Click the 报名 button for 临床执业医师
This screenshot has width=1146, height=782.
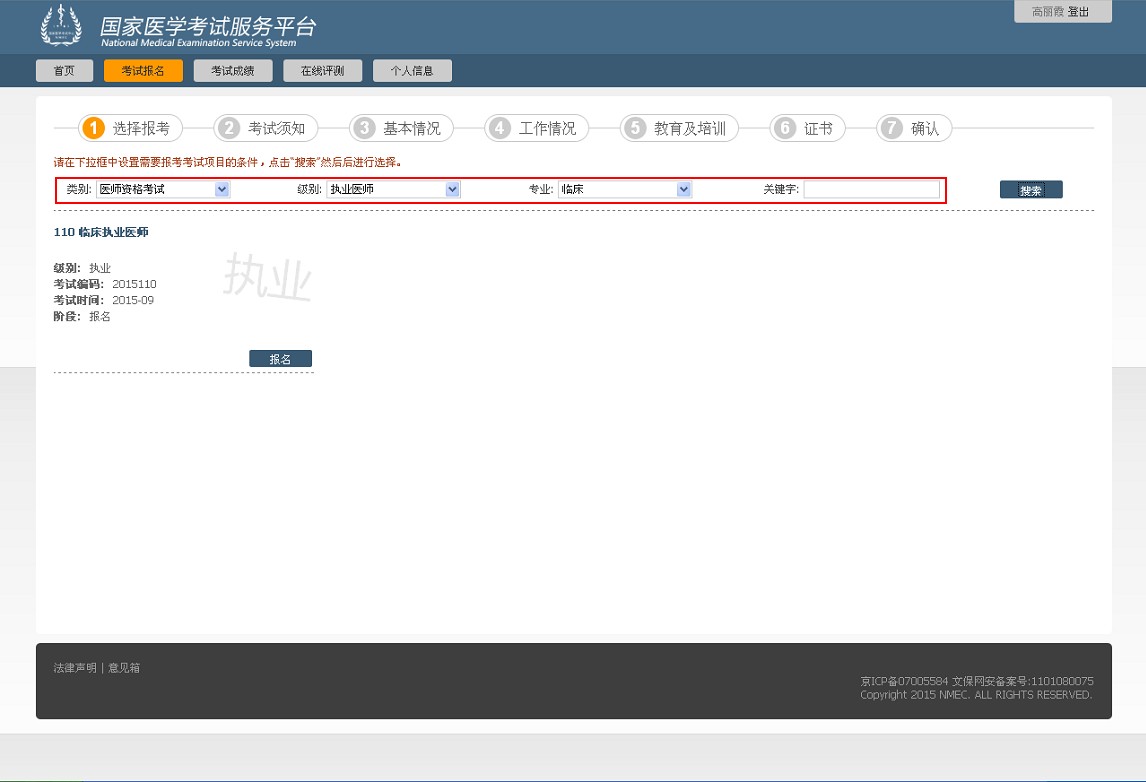[280, 359]
